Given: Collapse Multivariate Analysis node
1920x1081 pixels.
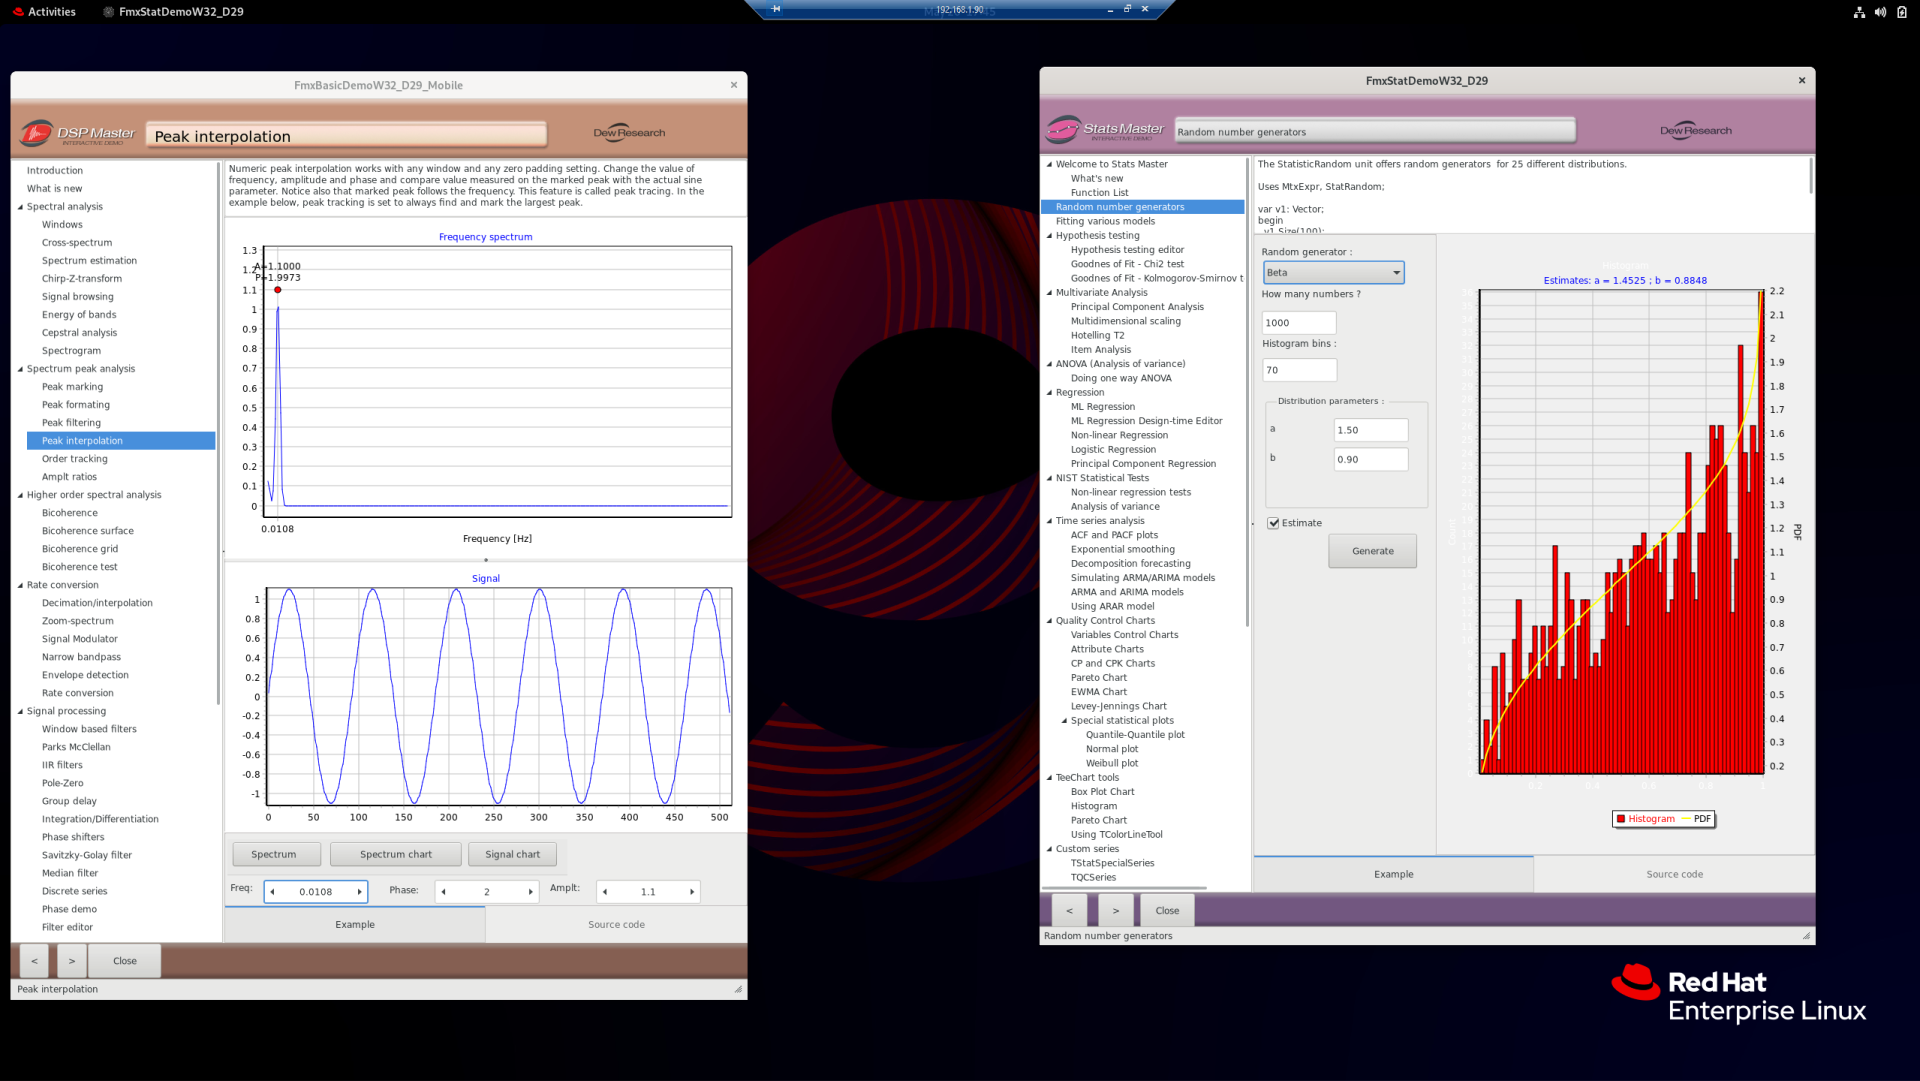Looking at the screenshot, I should pyautogui.click(x=1049, y=293).
